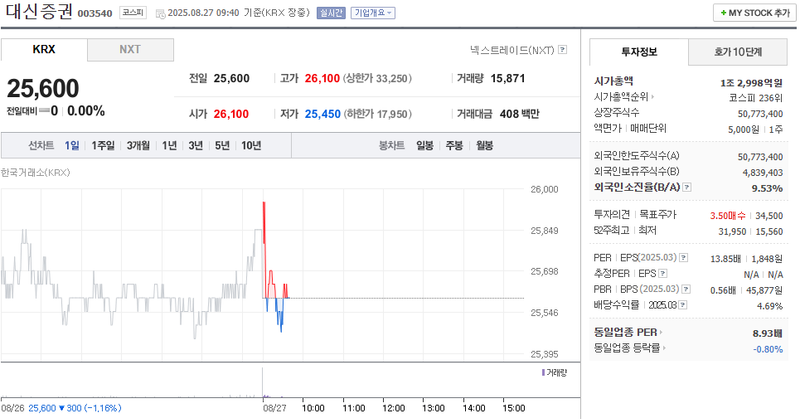Click help icon beside 배당수익률 2025.03
Screen dimensions: 800x419
(x=683, y=305)
